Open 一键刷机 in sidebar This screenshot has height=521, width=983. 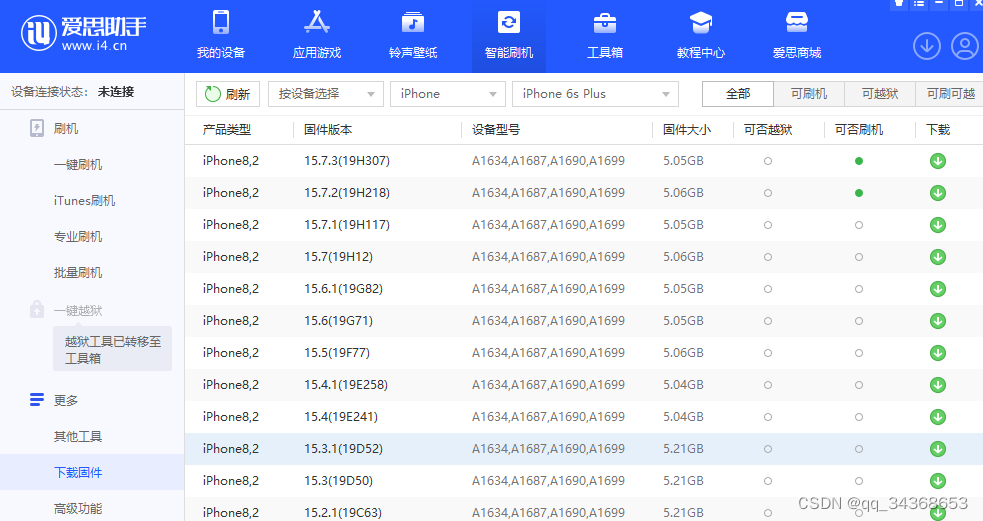click(x=78, y=165)
